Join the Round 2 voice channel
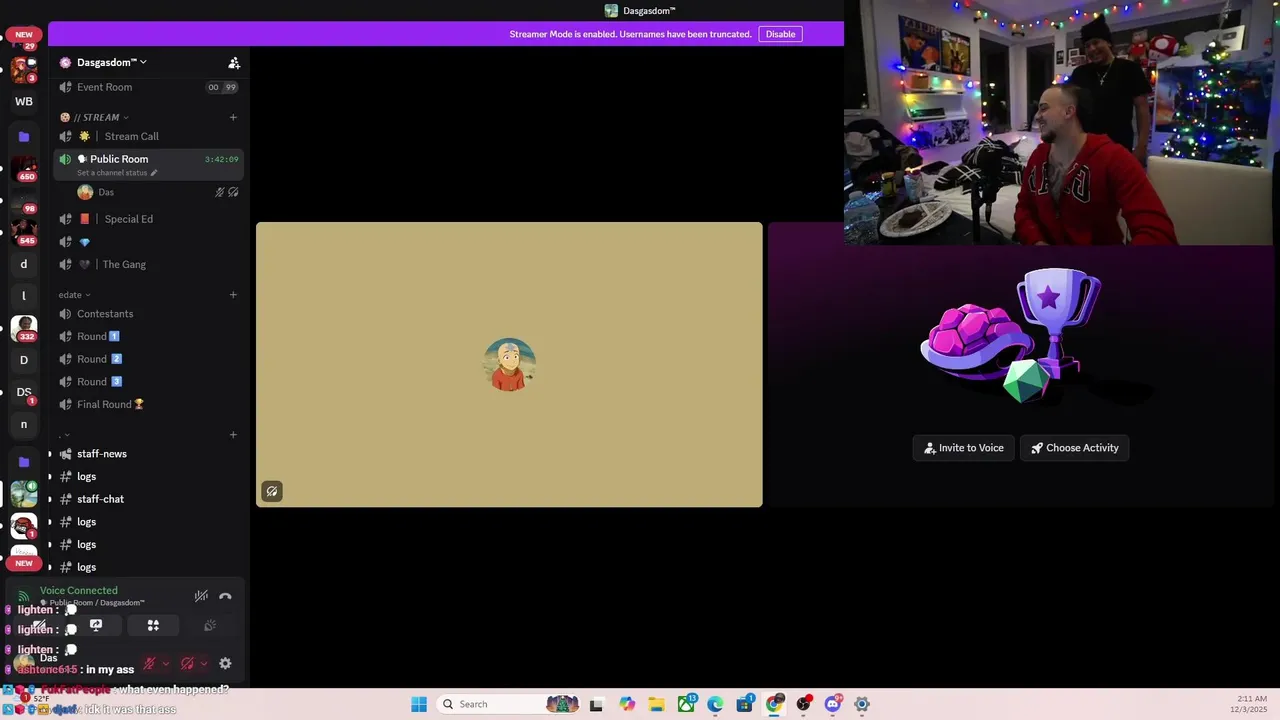This screenshot has height=720, width=1280. click(x=150, y=359)
